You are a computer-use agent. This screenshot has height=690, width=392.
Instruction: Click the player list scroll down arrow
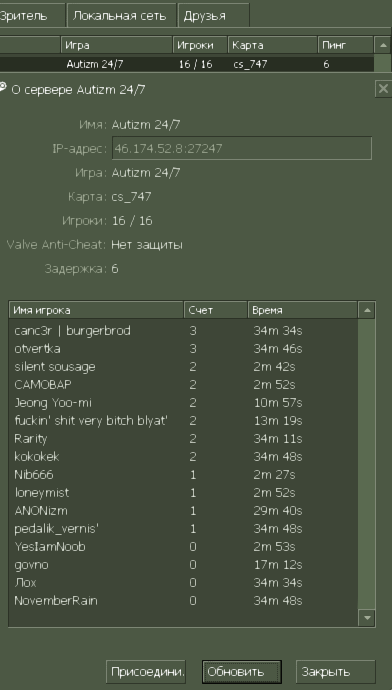[367, 618]
